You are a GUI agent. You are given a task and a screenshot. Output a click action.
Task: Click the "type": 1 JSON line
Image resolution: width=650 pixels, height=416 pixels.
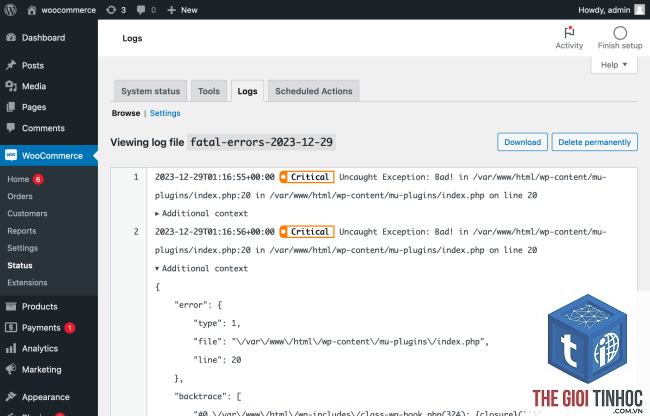coord(217,323)
